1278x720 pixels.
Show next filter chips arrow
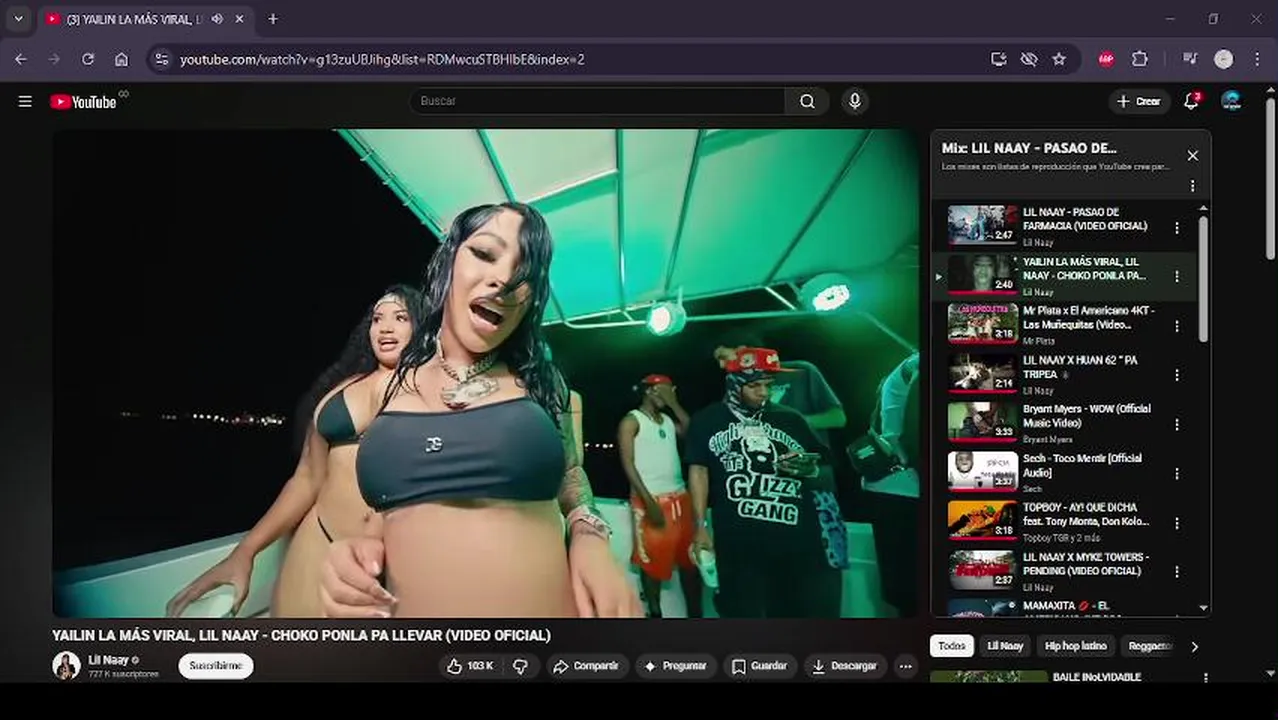[x=1194, y=647]
